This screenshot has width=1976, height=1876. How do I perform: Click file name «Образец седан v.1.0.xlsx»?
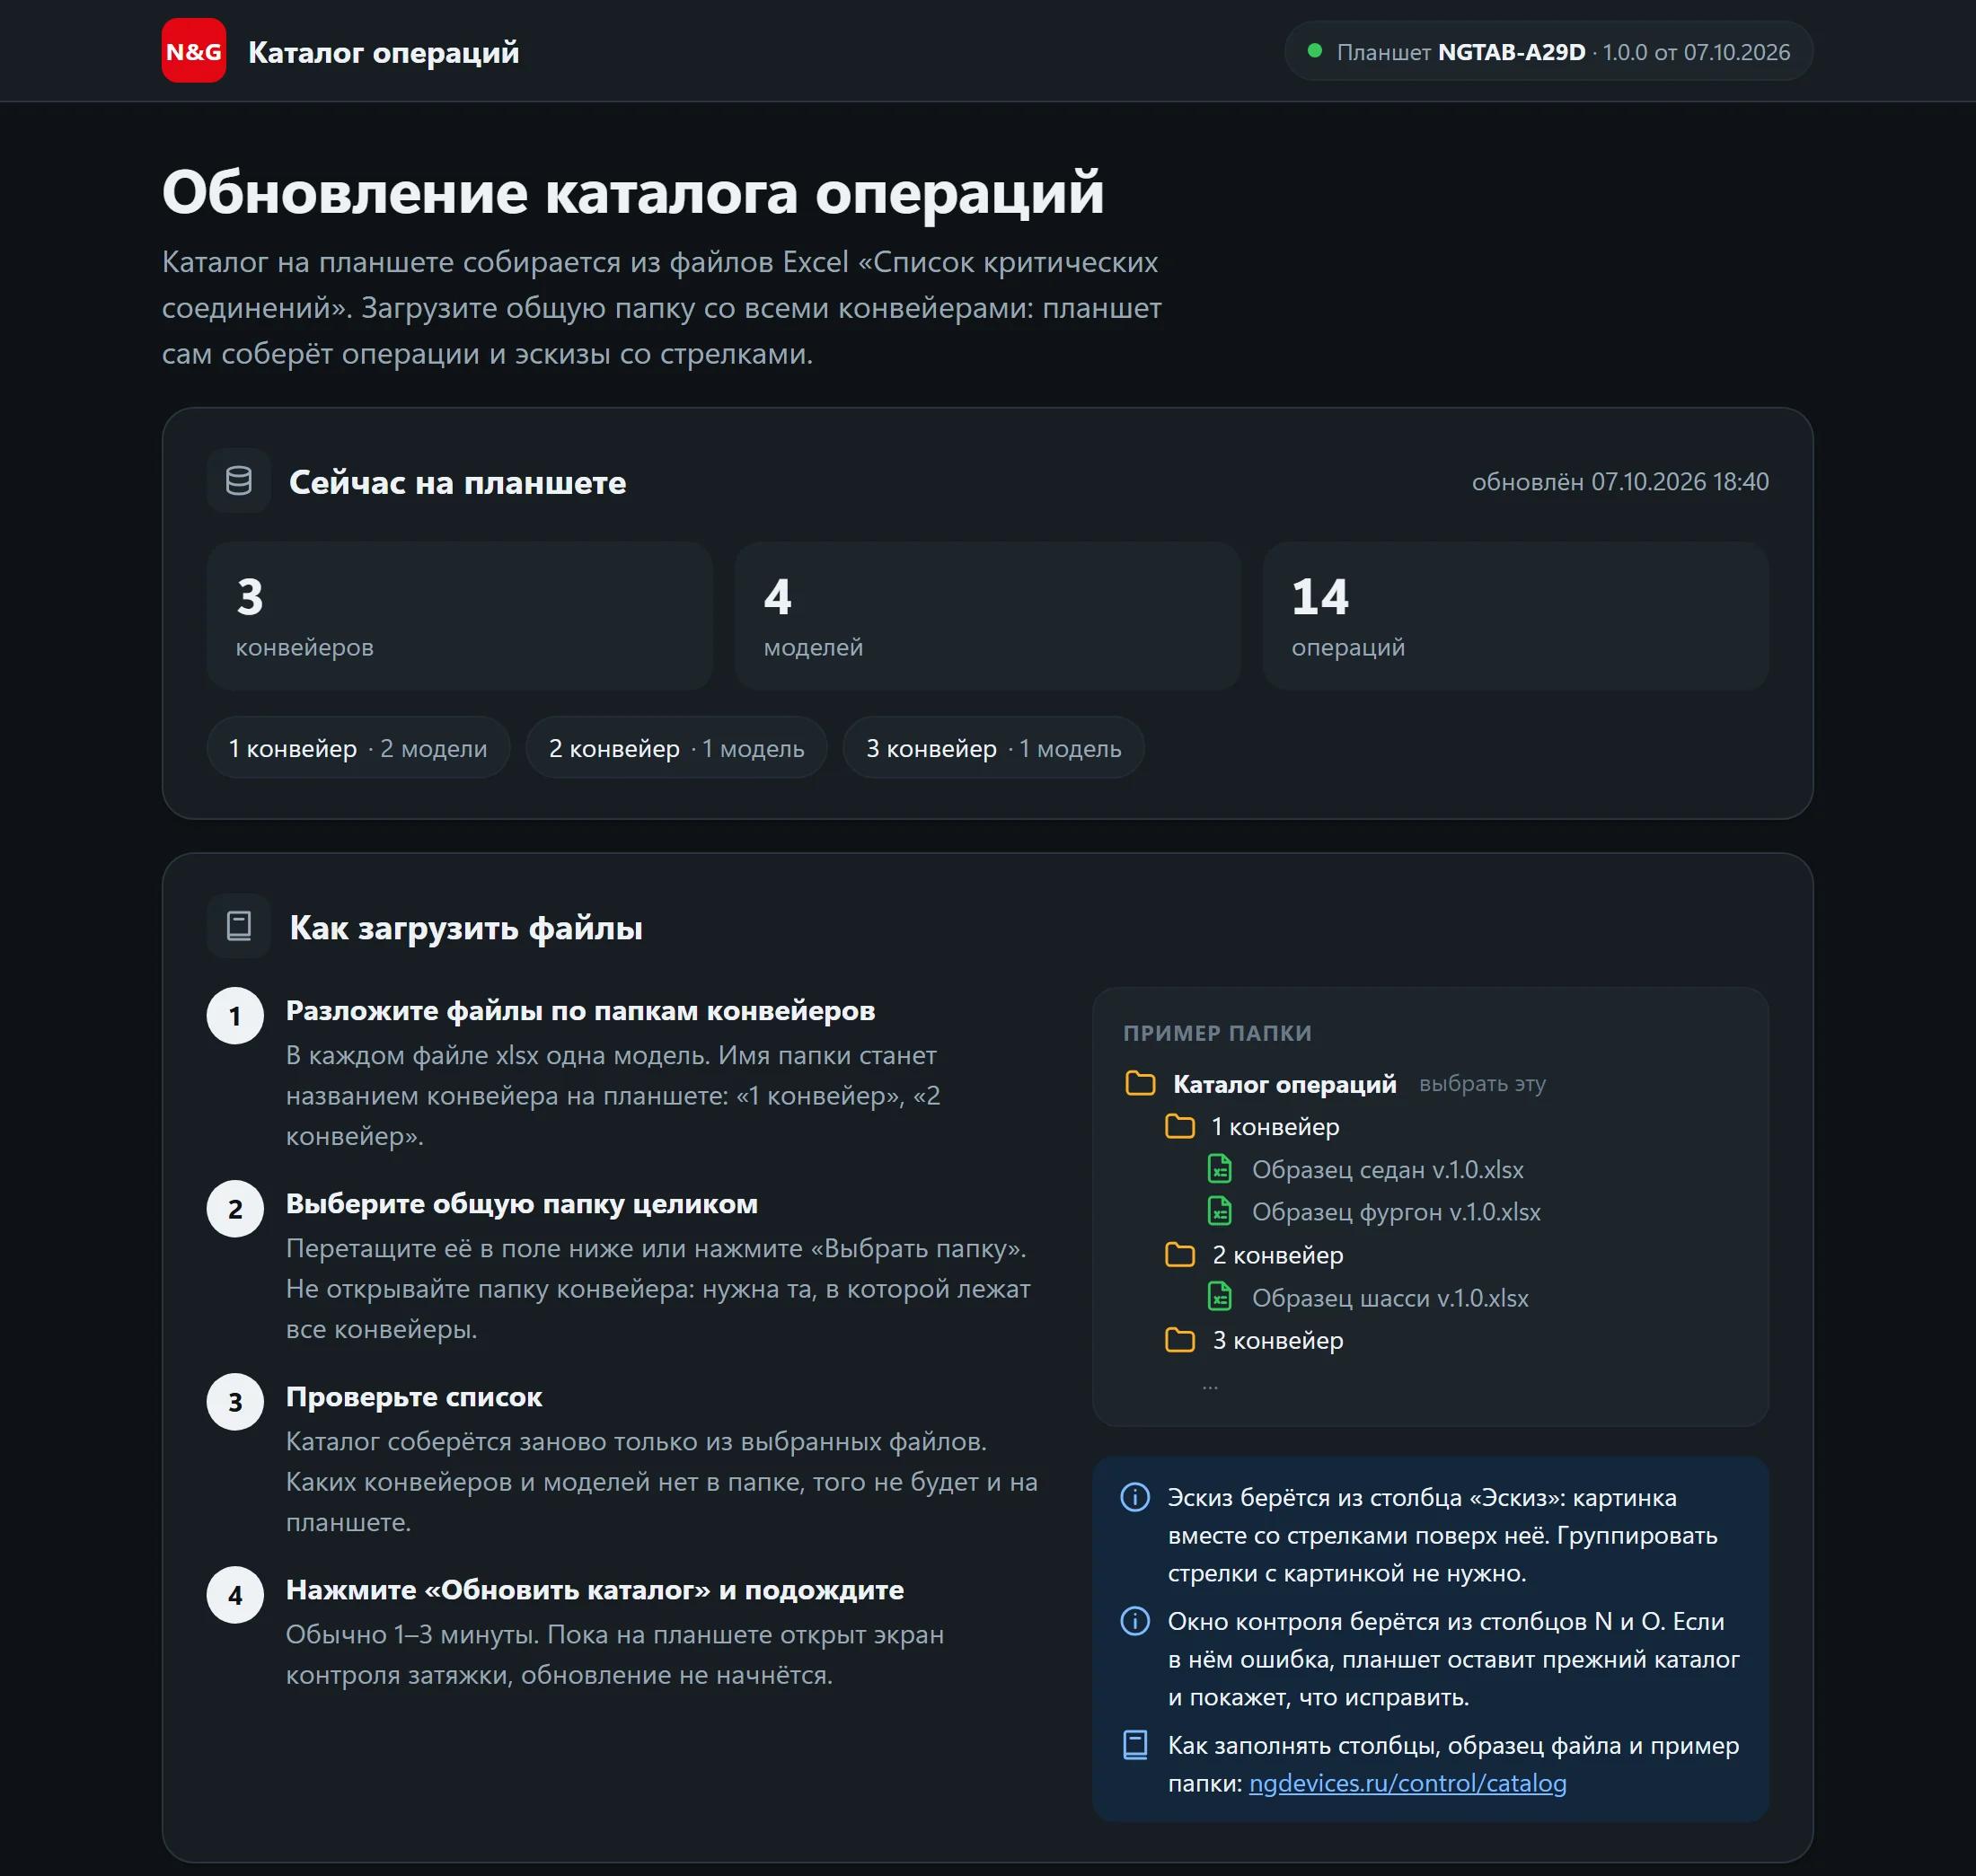pos(1388,1169)
